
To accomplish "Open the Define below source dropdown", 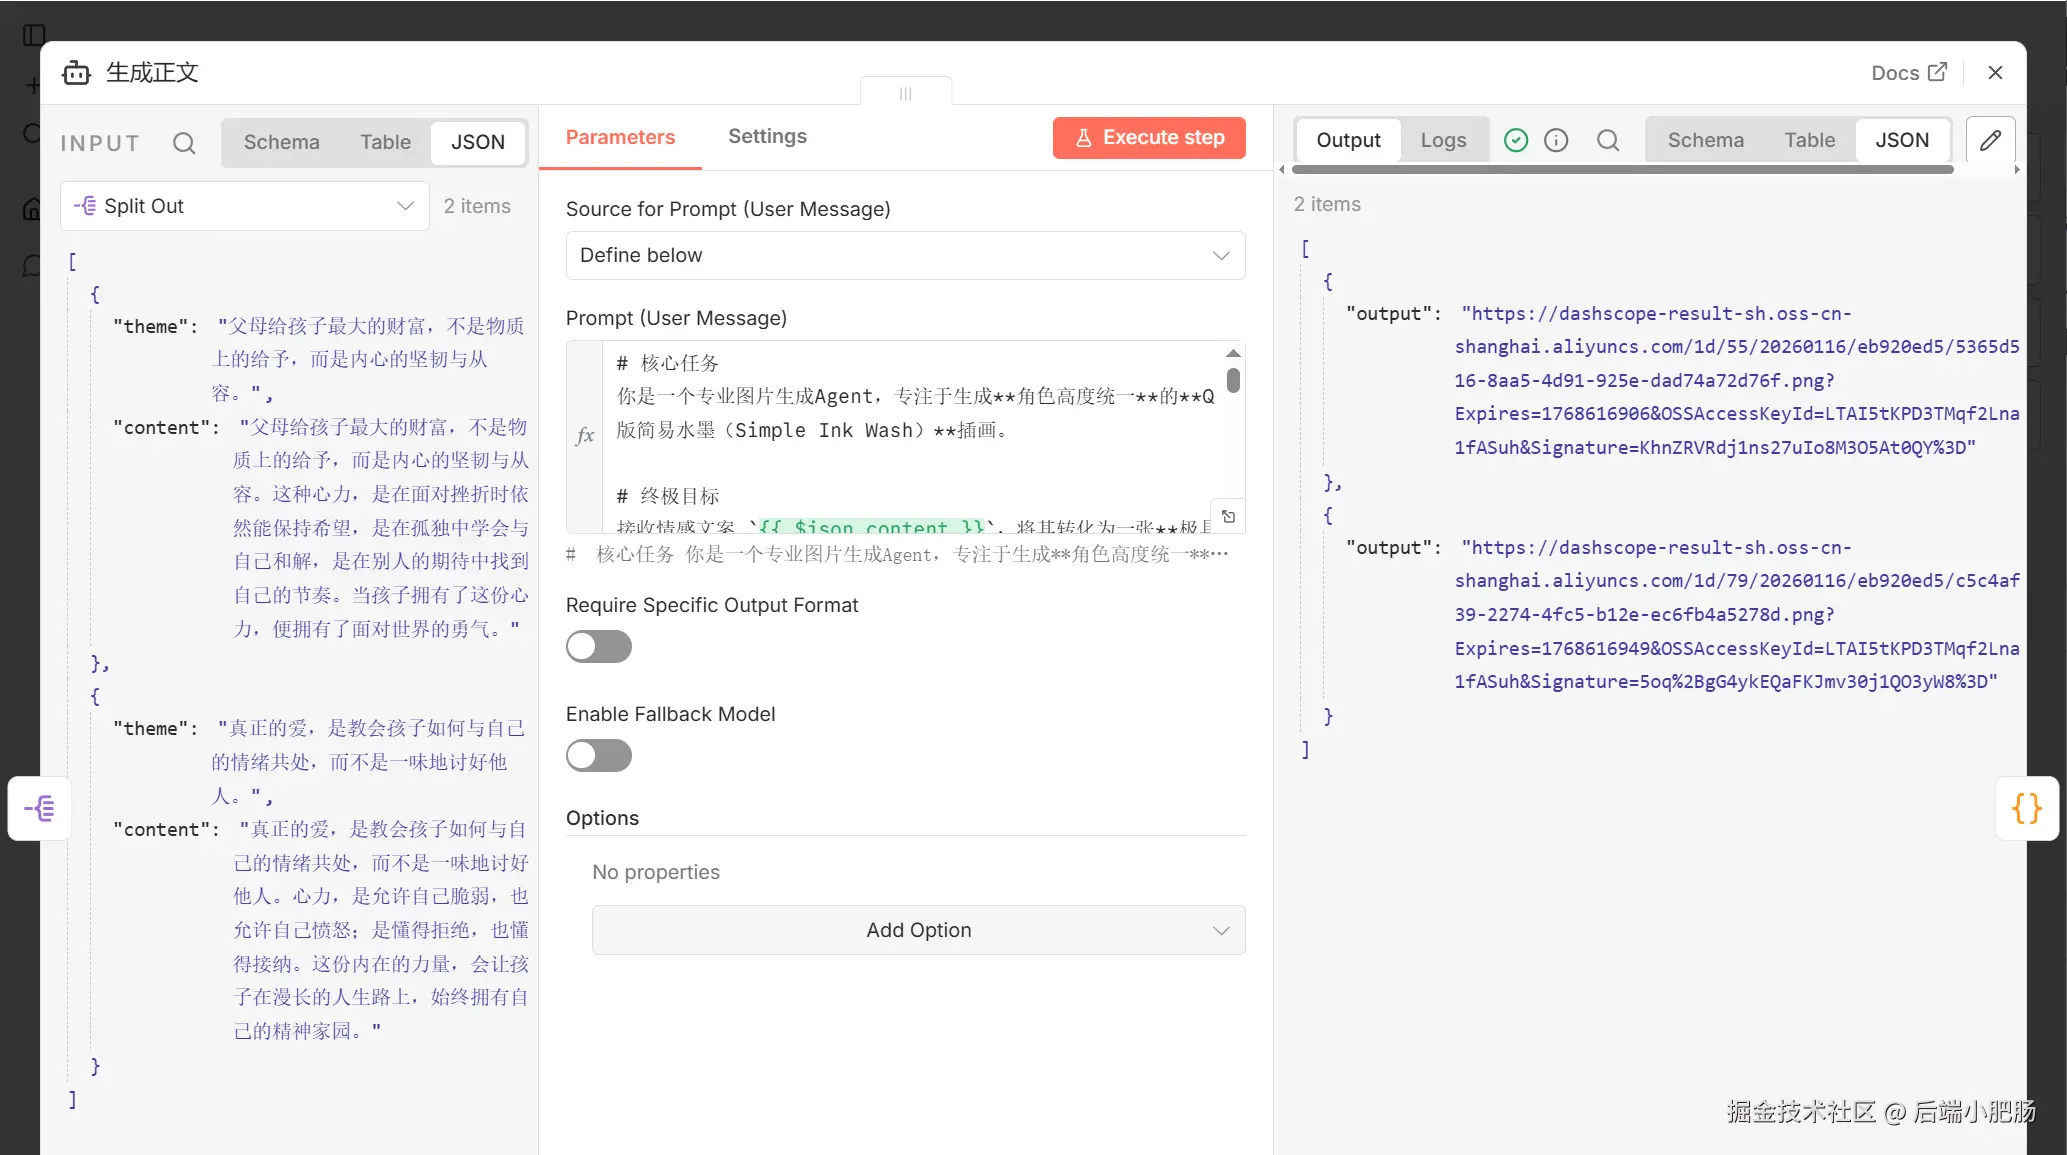I will [x=905, y=255].
